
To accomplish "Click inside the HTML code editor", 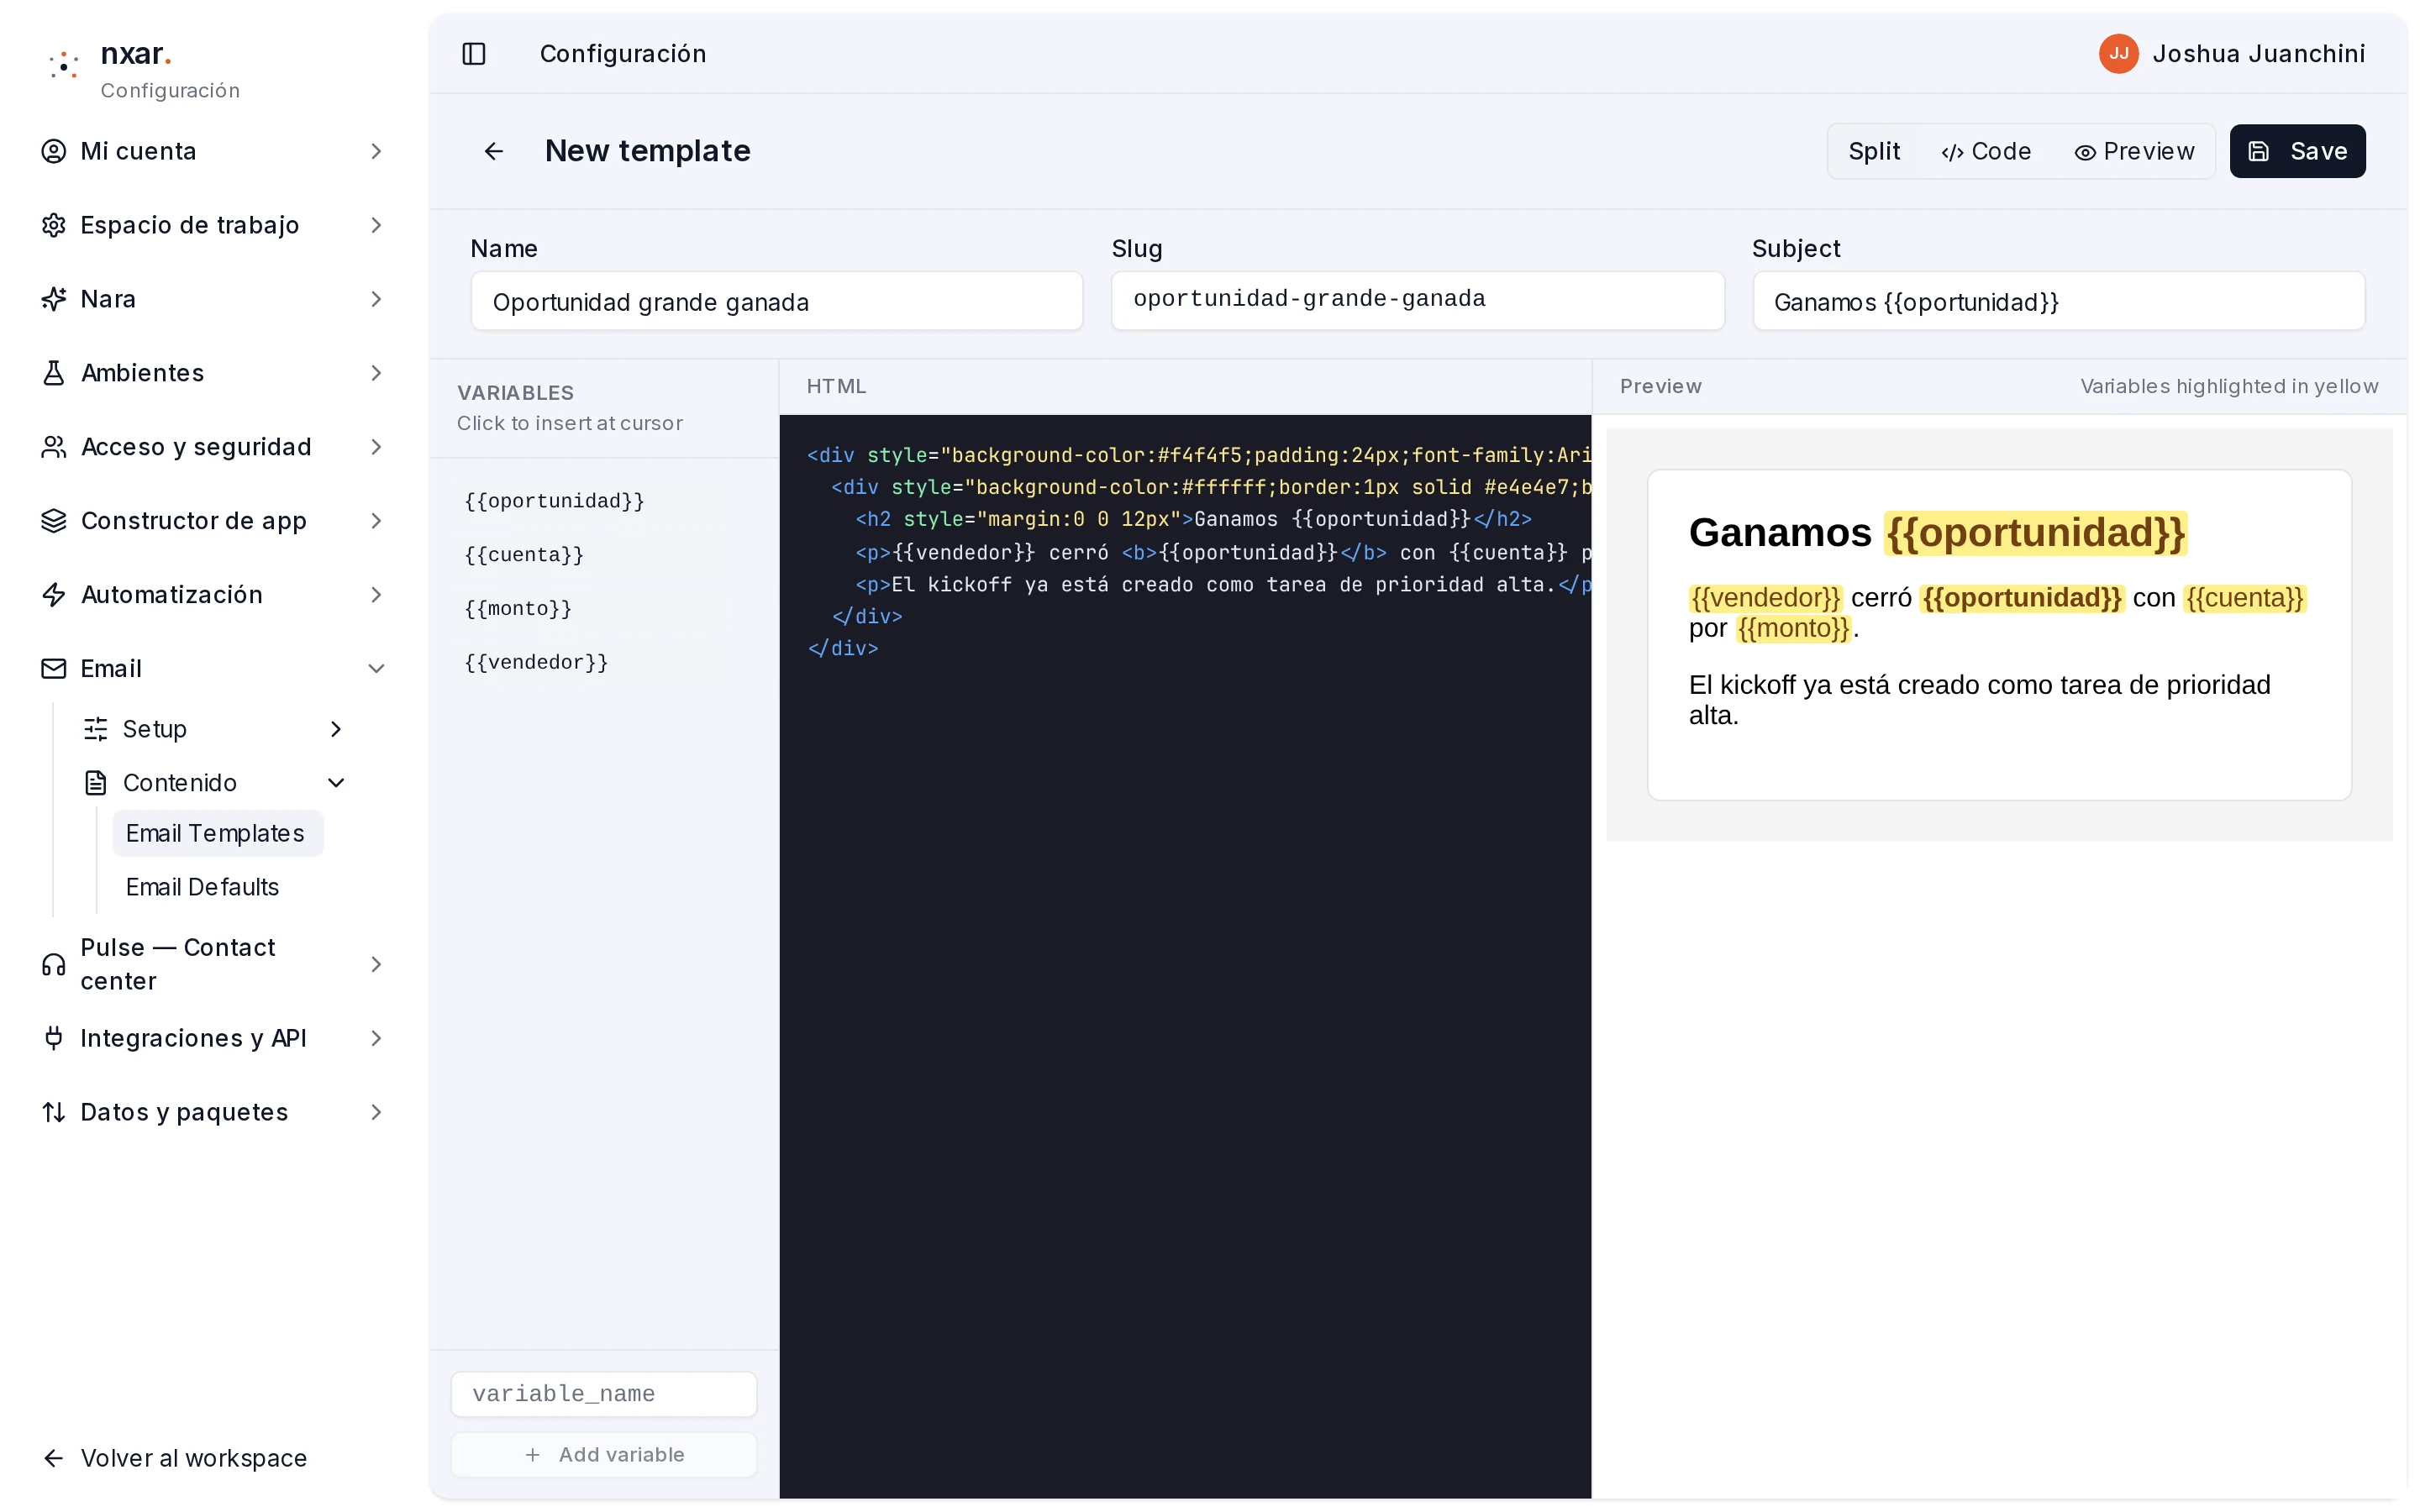I will point(1185,956).
